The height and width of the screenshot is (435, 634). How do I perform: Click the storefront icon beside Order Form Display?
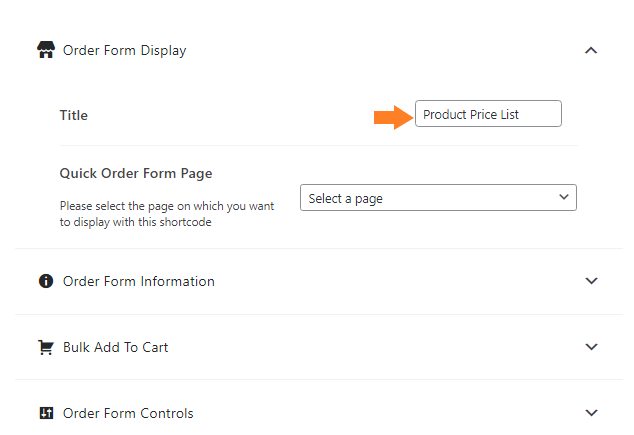(46, 50)
